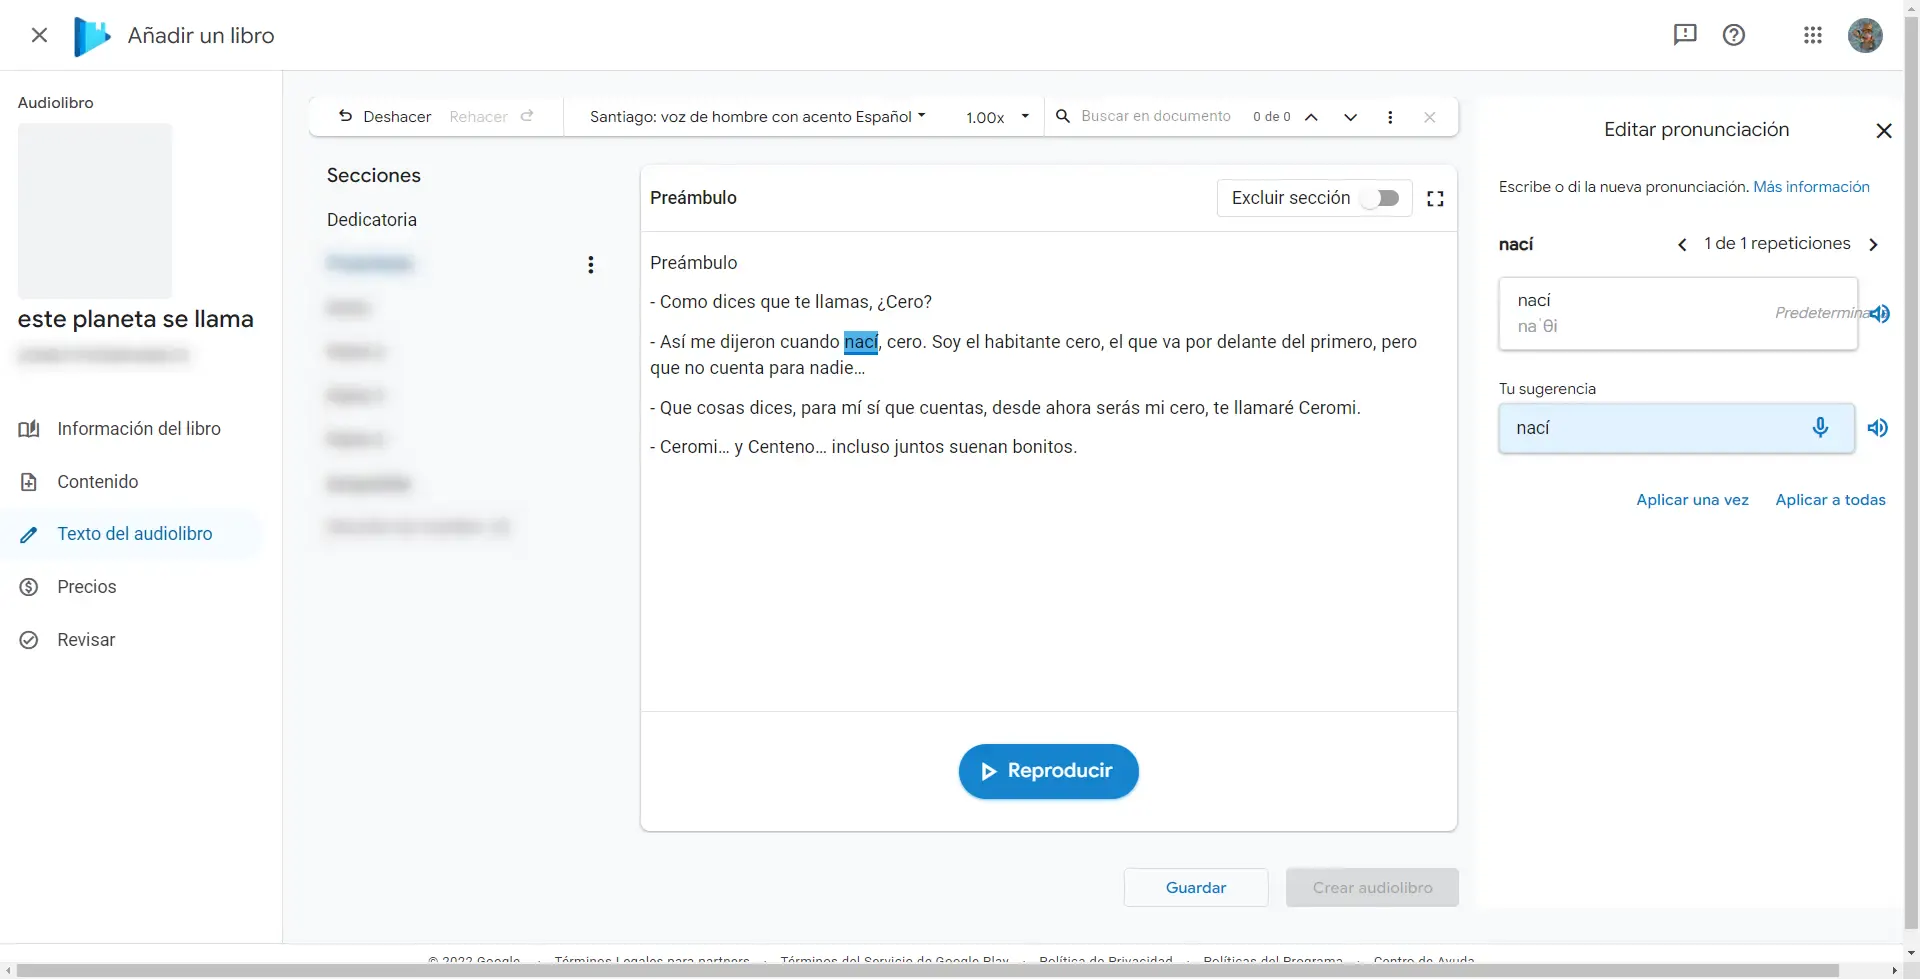Click the Aplicar a todas button

pyautogui.click(x=1830, y=500)
